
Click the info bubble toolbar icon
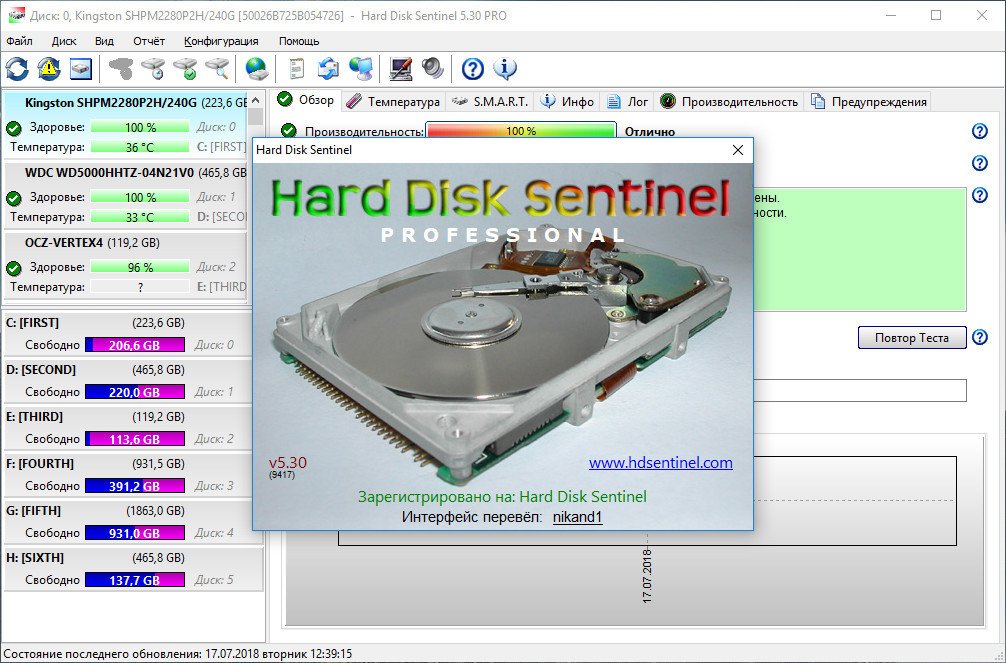click(505, 69)
